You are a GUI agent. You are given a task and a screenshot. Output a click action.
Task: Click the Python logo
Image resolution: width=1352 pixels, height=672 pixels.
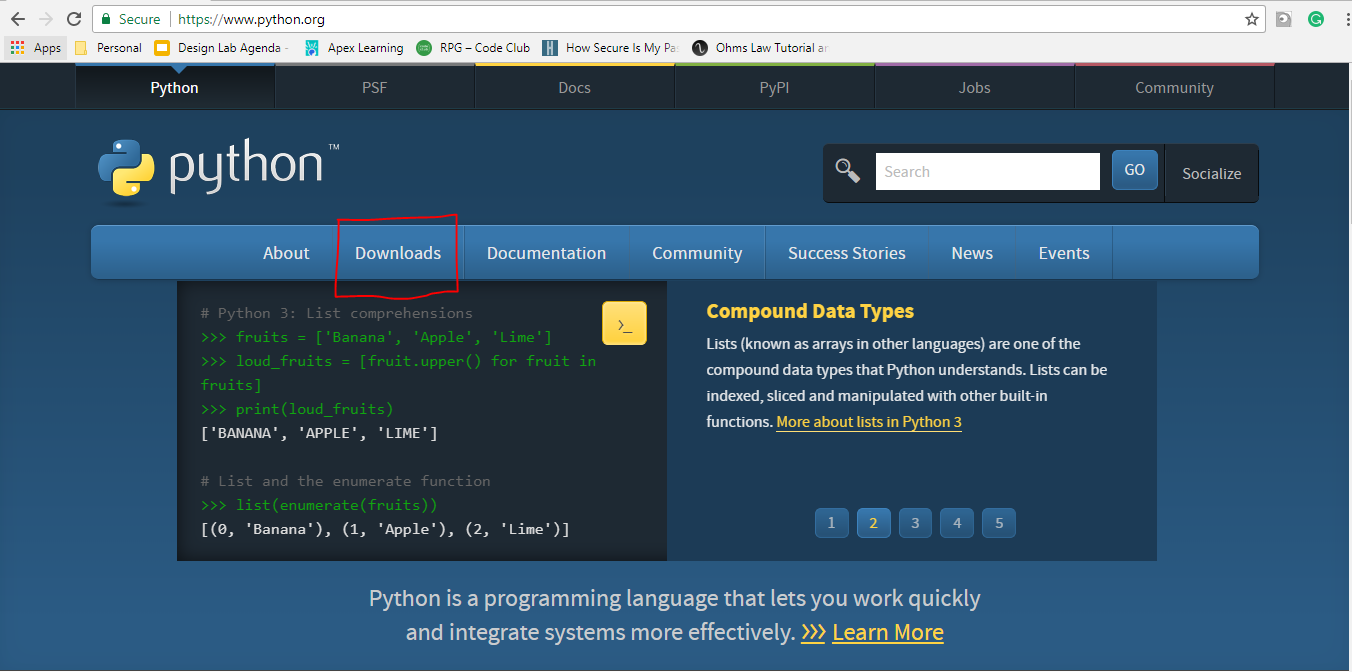coord(218,170)
